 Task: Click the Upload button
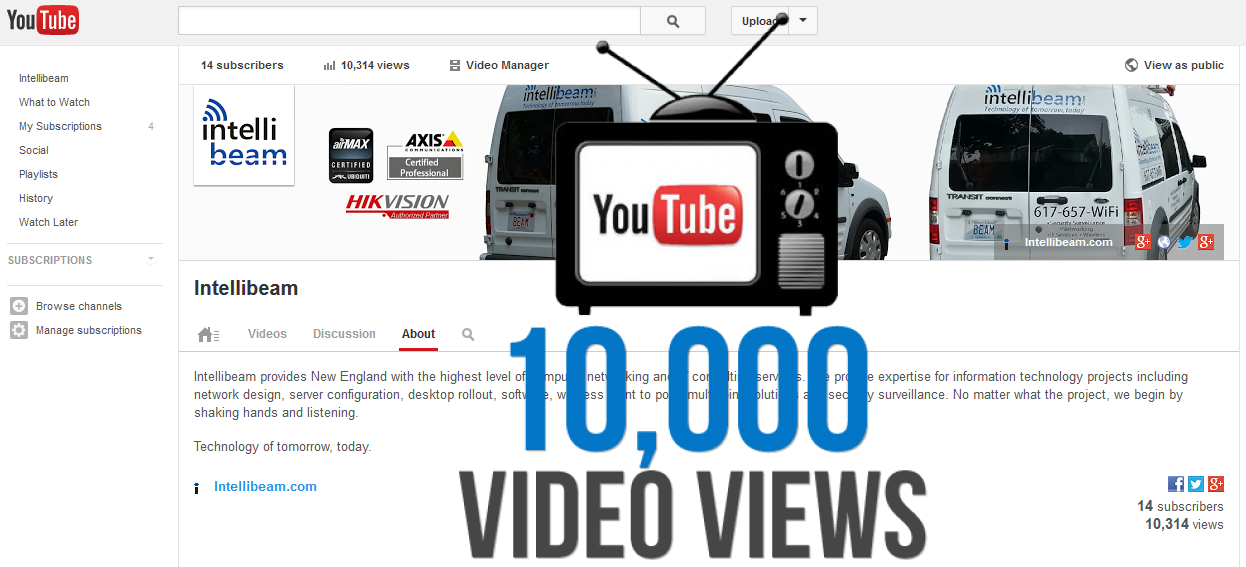(760, 21)
